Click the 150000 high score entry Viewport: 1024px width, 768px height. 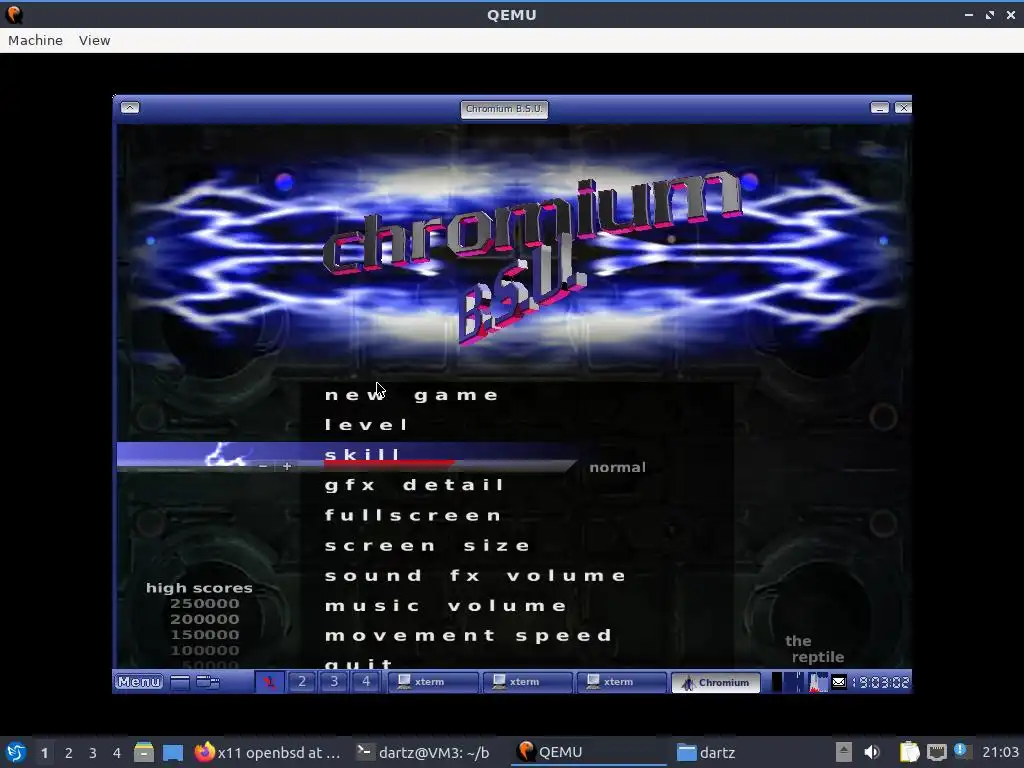(x=204, y=635)
